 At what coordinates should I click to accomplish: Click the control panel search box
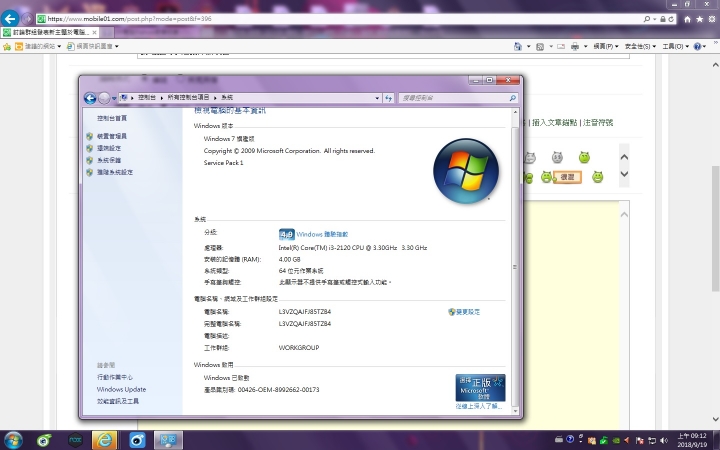[458, 98]
